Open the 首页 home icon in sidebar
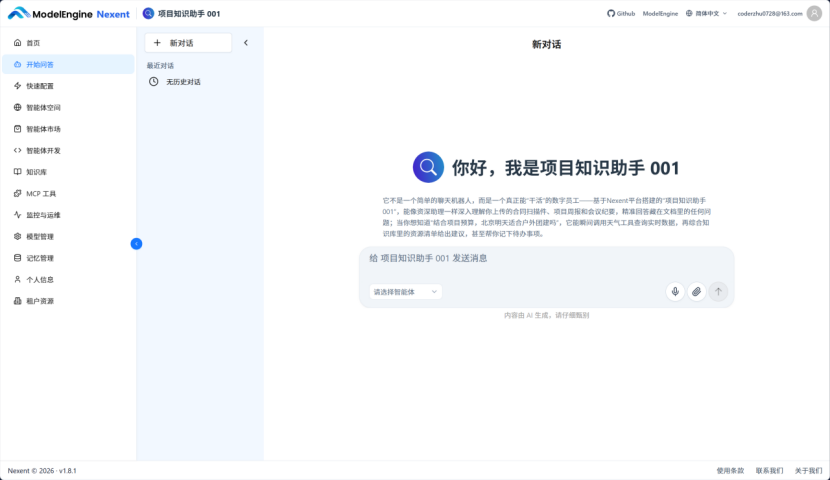The width and height of the screenshot is (830, 480). pyautogui.click(x=17, y=43)
